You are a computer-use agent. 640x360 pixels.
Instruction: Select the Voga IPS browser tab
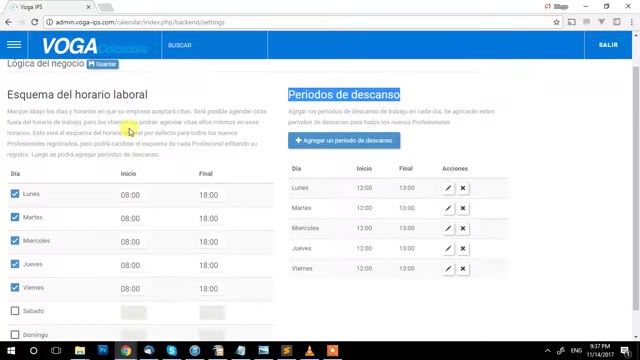49,7
